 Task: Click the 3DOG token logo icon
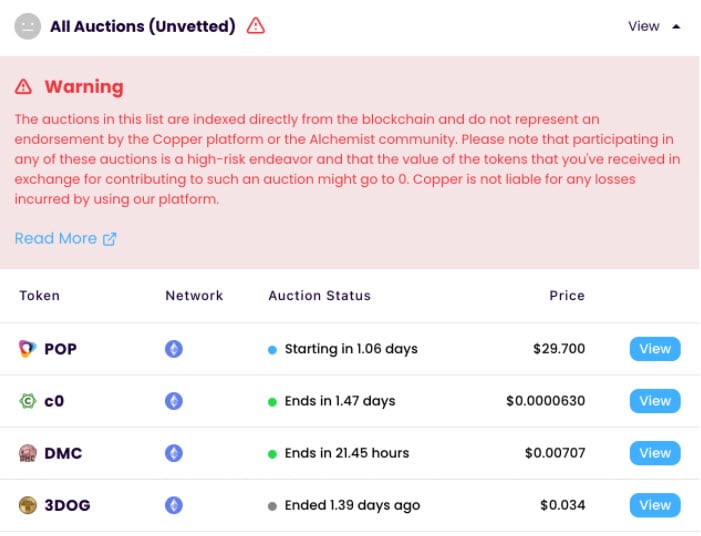28,505
